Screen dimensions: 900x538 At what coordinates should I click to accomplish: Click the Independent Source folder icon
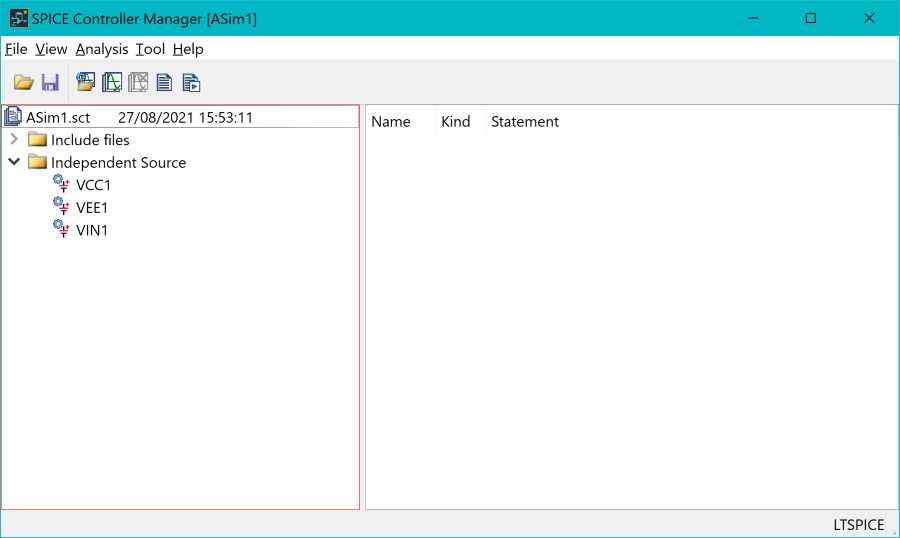pyautogui.click(x=37, y=162)
